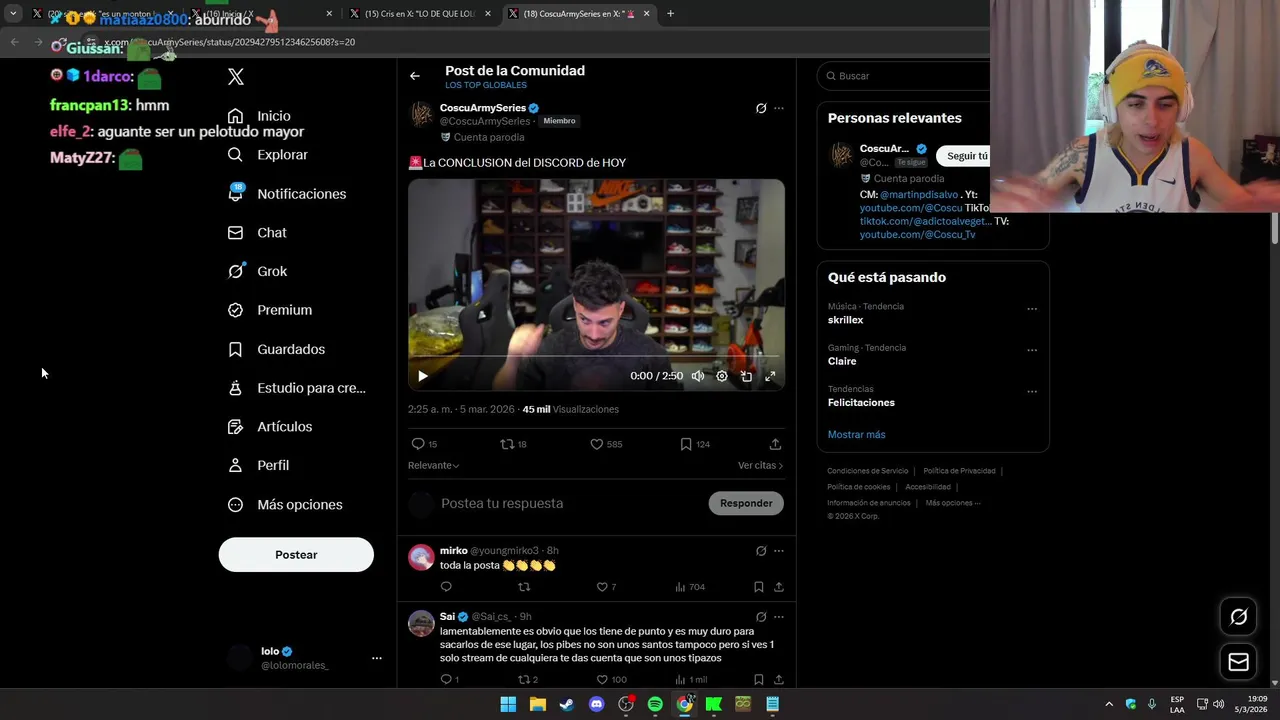The image size is (1280, 720).
Task: Play the post video
Action: coord(423,376)
